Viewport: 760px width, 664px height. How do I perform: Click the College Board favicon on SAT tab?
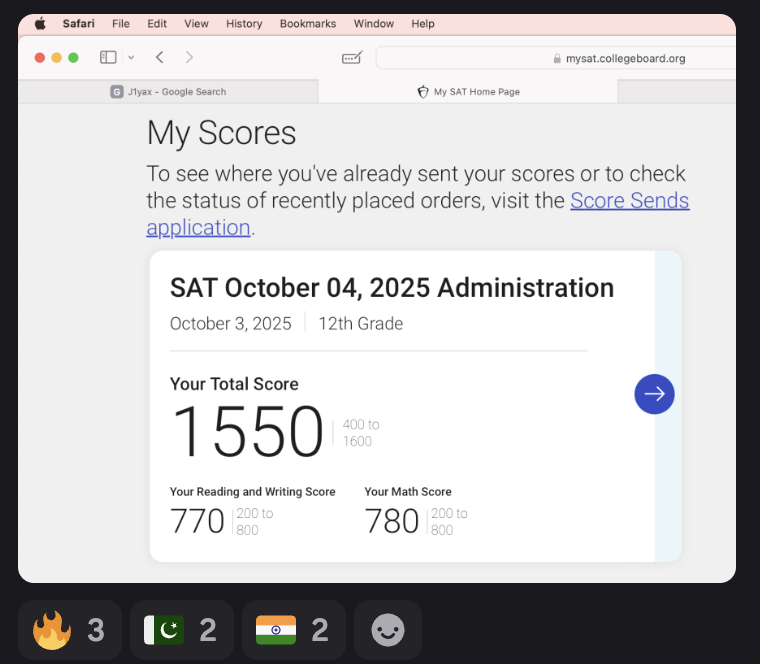point(423,92)
